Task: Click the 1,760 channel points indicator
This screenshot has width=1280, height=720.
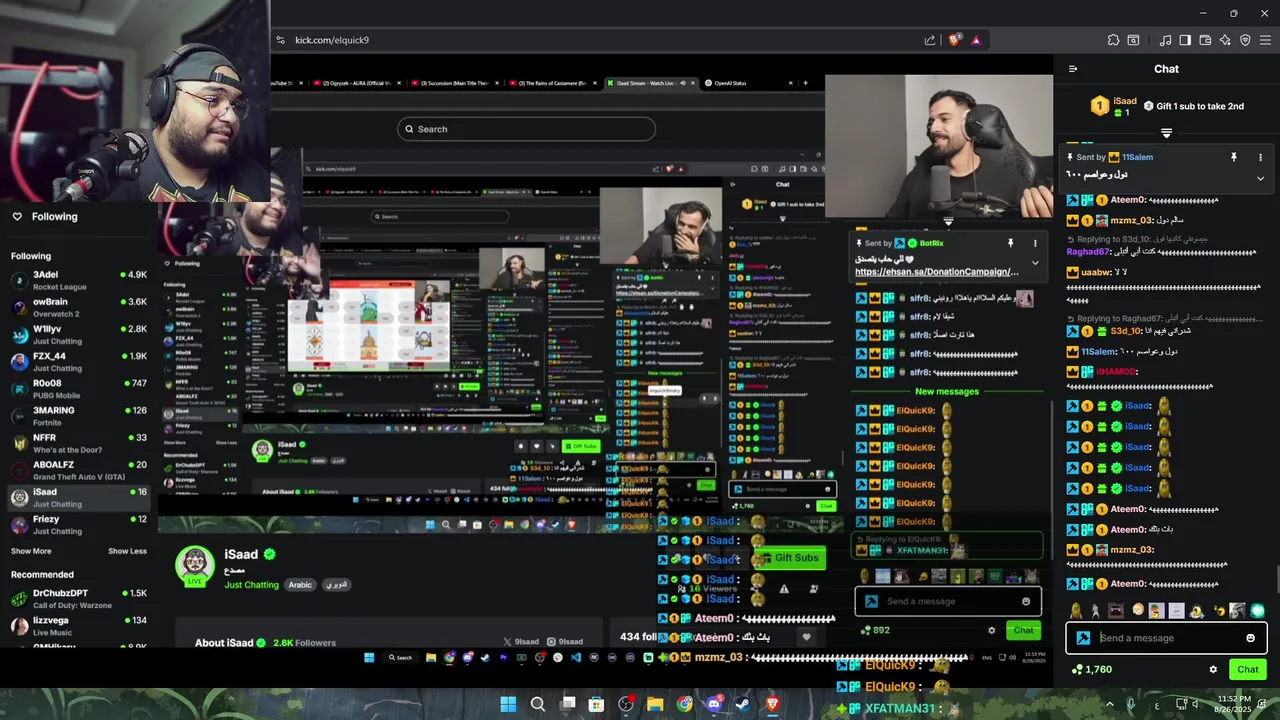Action: [1092, 669]
